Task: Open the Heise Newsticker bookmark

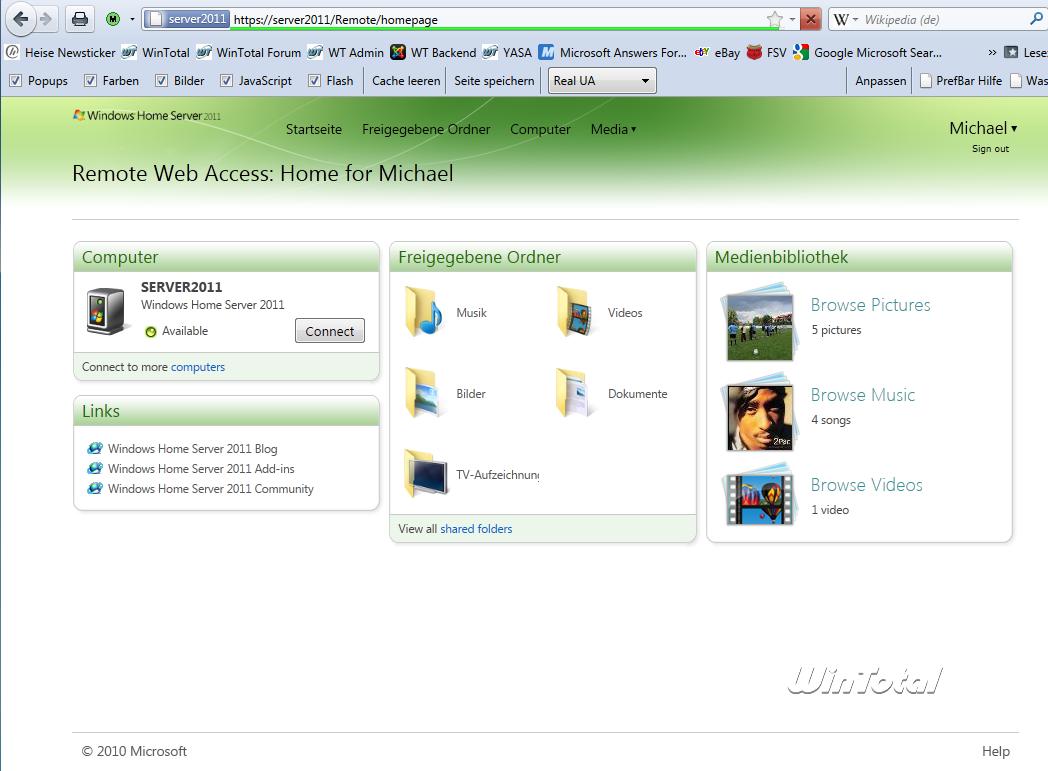Action: (60, 52)
